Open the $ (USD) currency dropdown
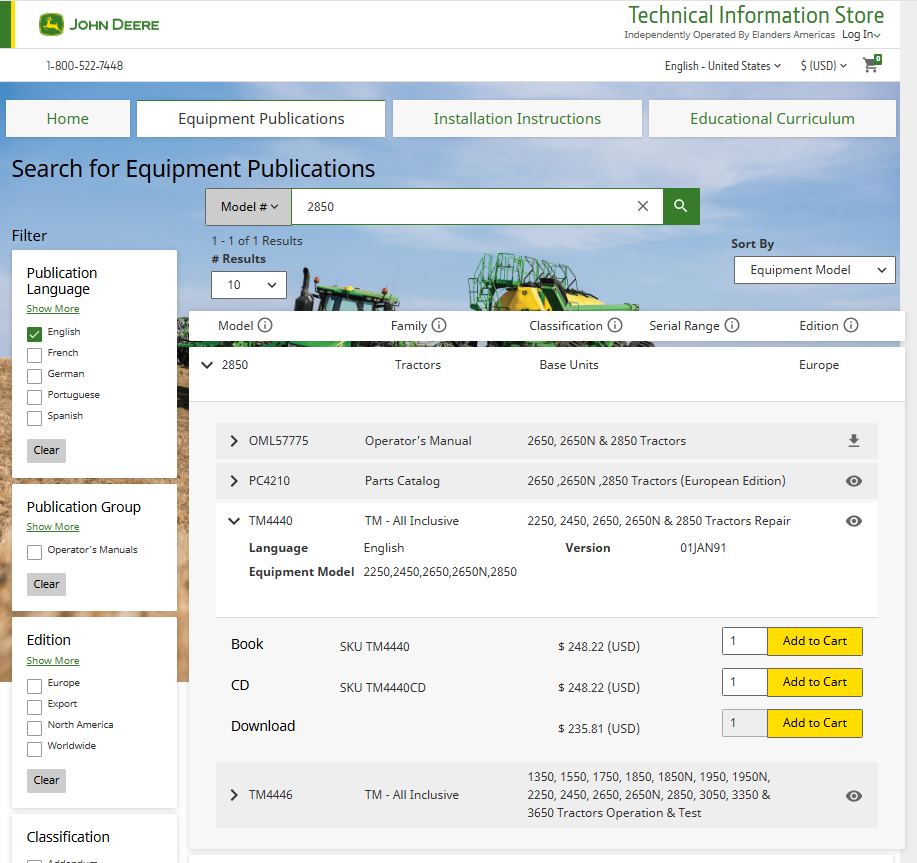 pyautogui.click(x=823, y=65)
